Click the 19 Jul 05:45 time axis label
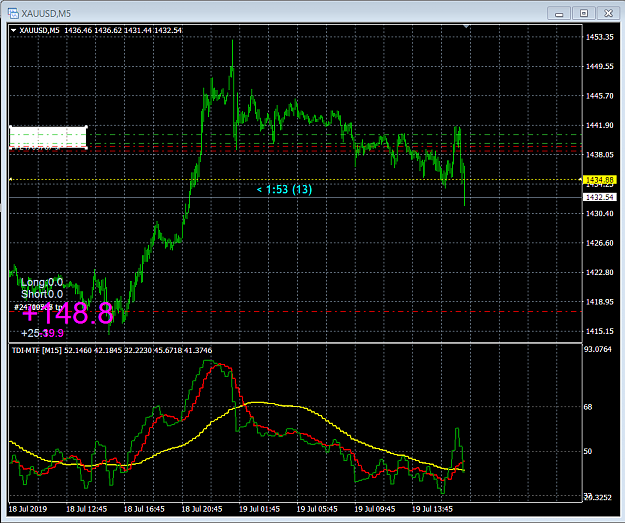 click(317, 509)
